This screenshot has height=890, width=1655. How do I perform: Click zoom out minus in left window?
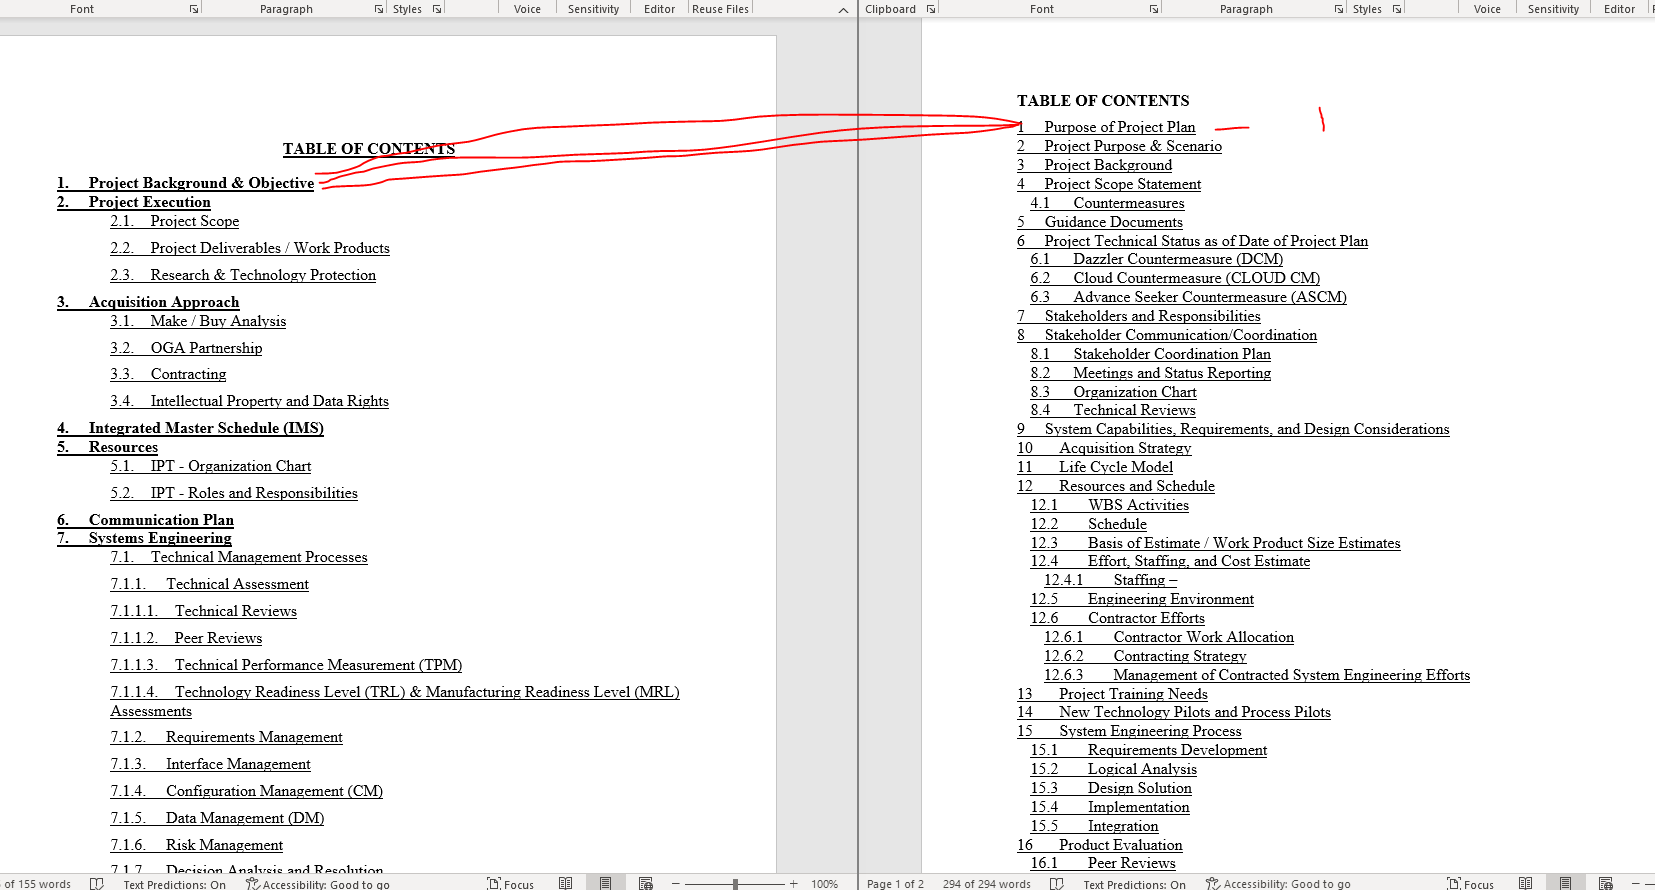[x=676, y=884]
